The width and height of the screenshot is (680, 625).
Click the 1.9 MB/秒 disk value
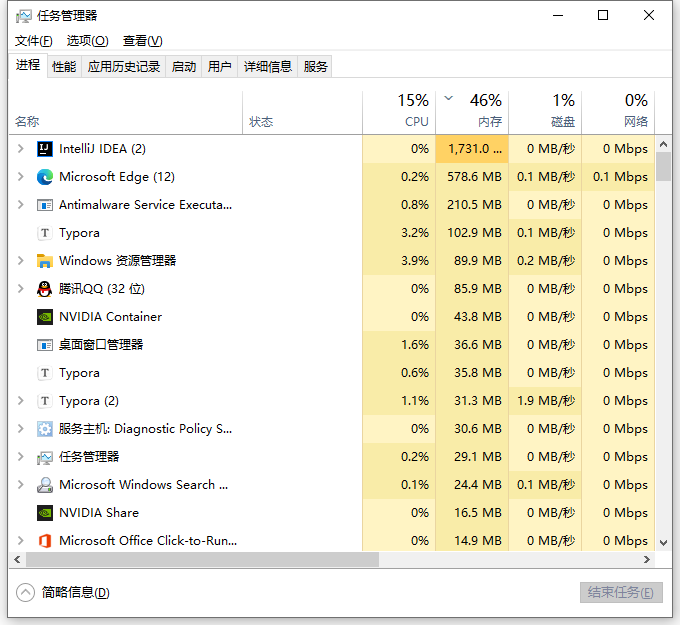[545, 401]
